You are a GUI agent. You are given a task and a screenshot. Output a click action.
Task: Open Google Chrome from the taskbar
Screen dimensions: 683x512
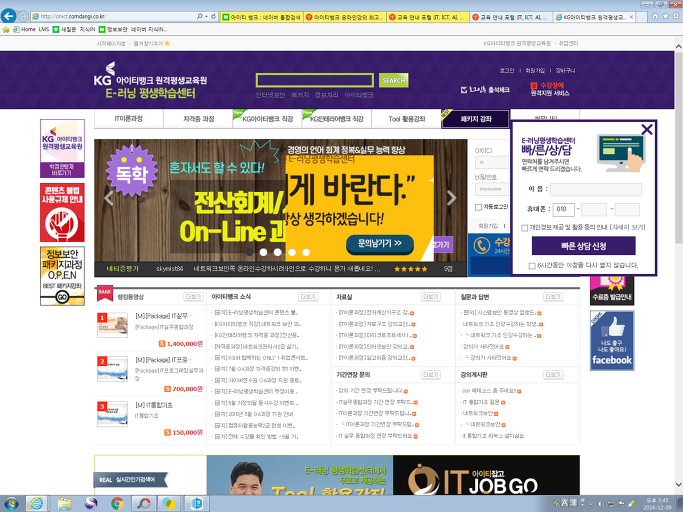(117, 504)
